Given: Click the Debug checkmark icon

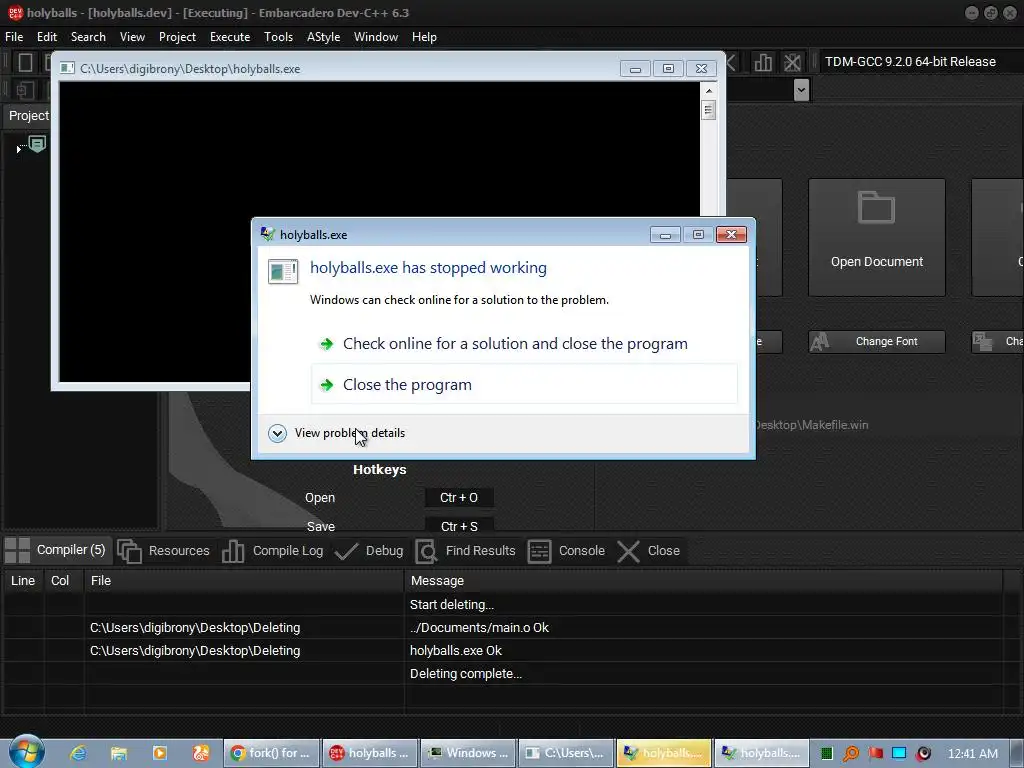Looking at the screenshot, I should tap(346, 551).
